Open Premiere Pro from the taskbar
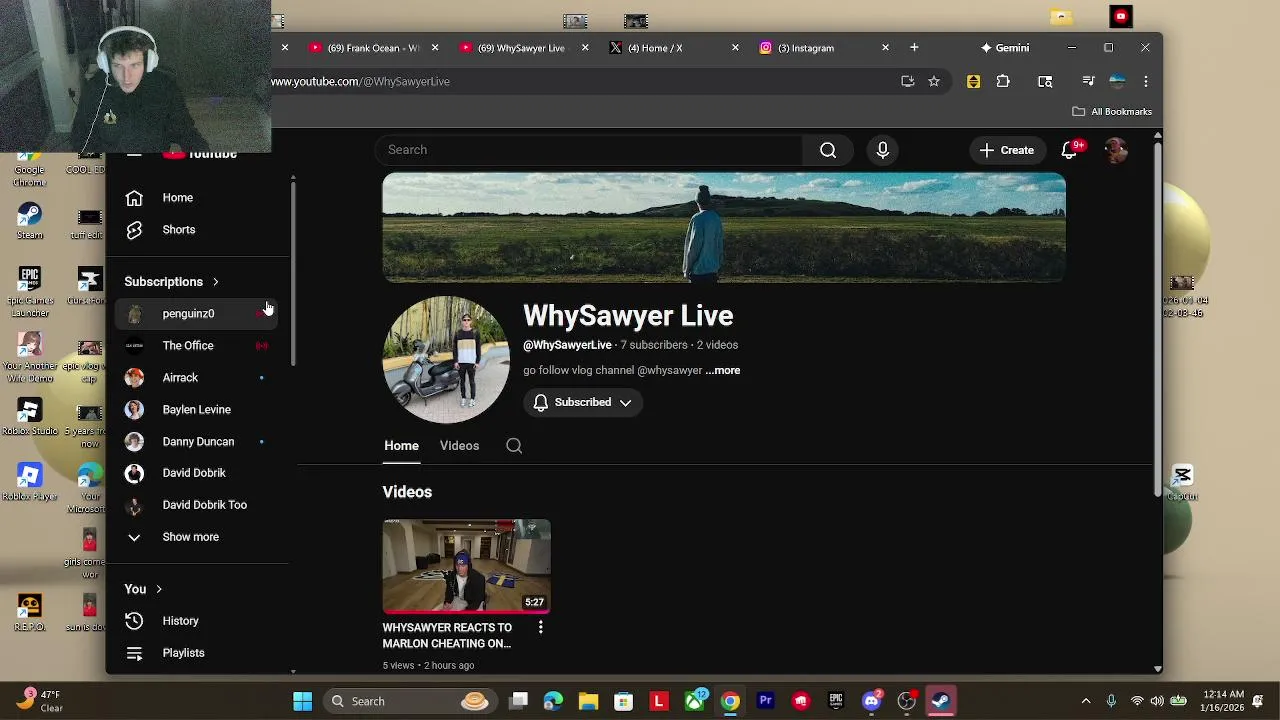The height and width of the screenshot is (720, 1280). (x=766, y=701)
